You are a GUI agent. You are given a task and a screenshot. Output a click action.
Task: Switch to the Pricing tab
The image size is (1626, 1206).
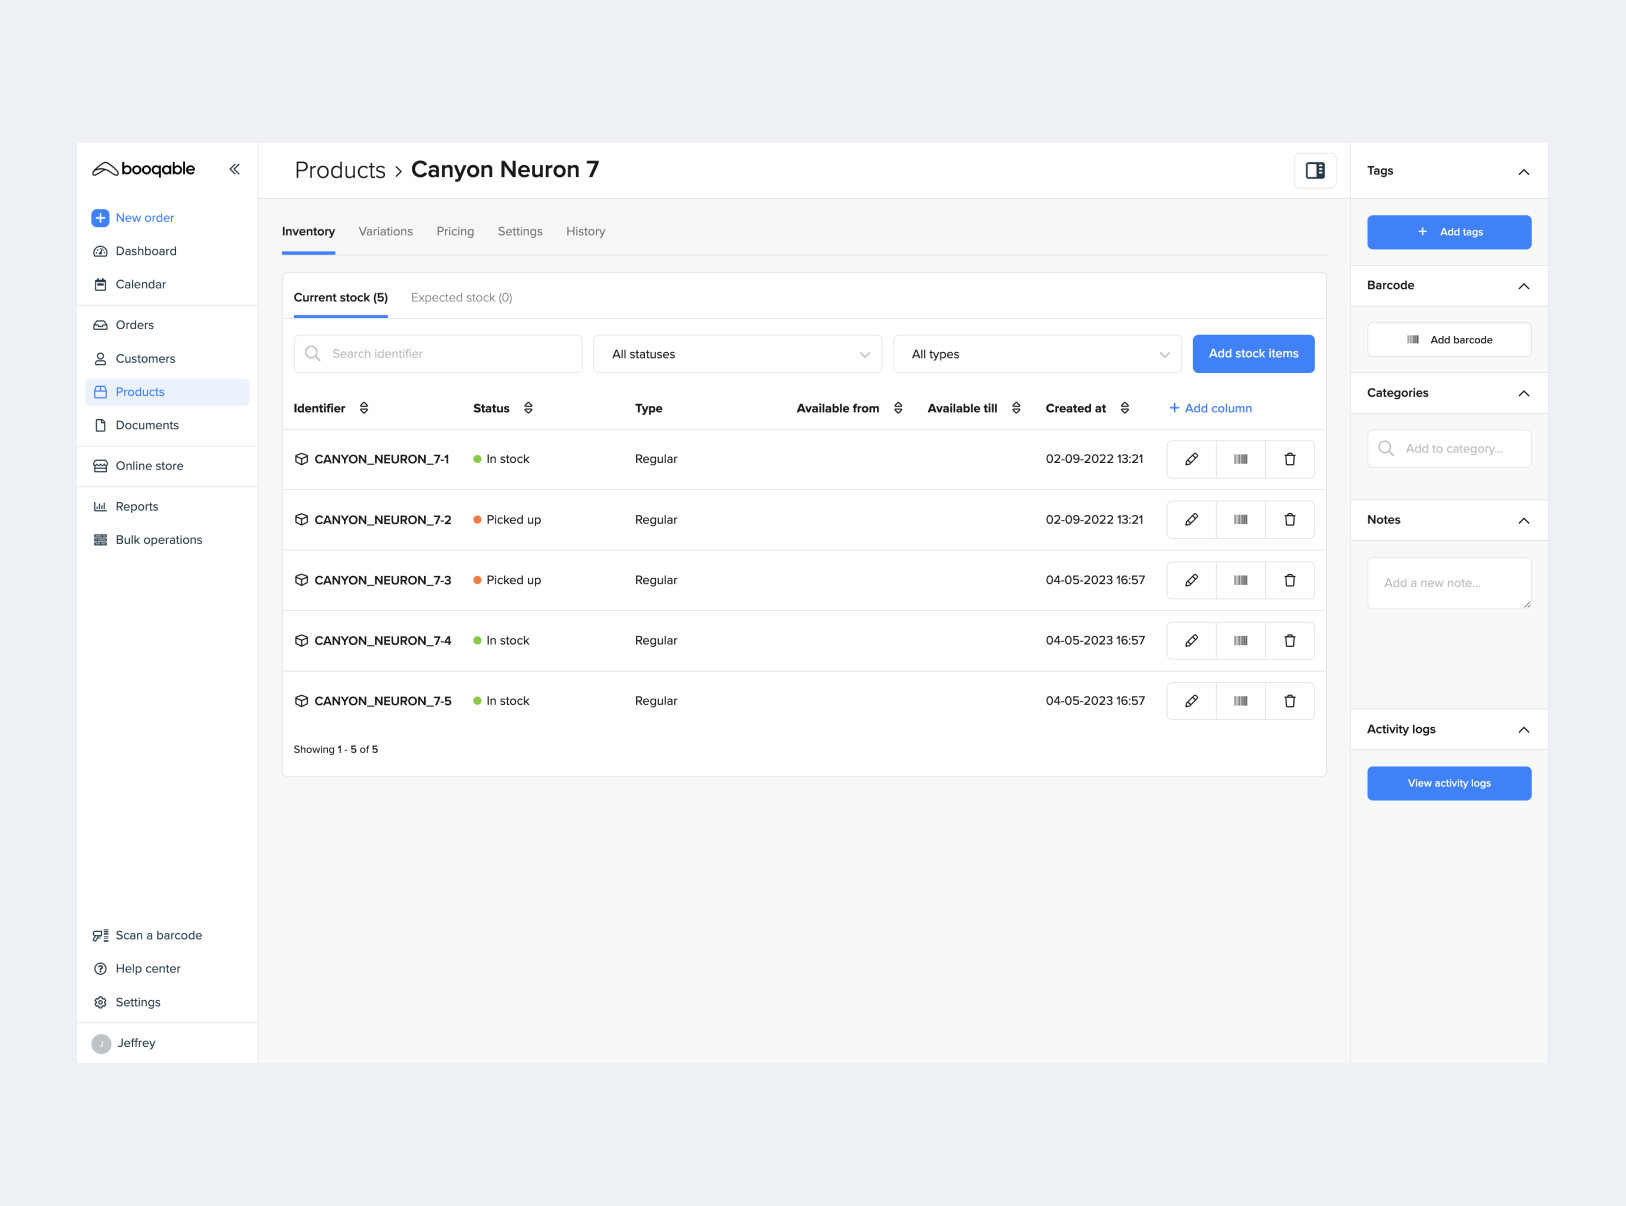455,231
